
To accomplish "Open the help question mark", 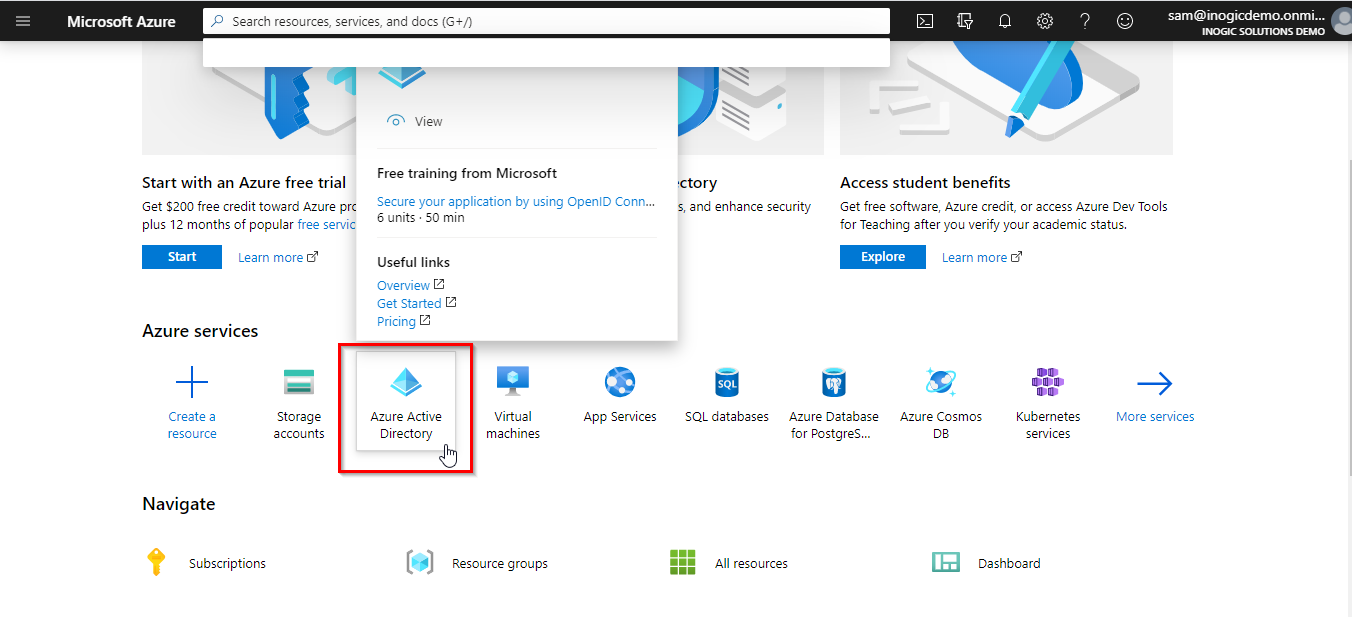I will 1085,21.
